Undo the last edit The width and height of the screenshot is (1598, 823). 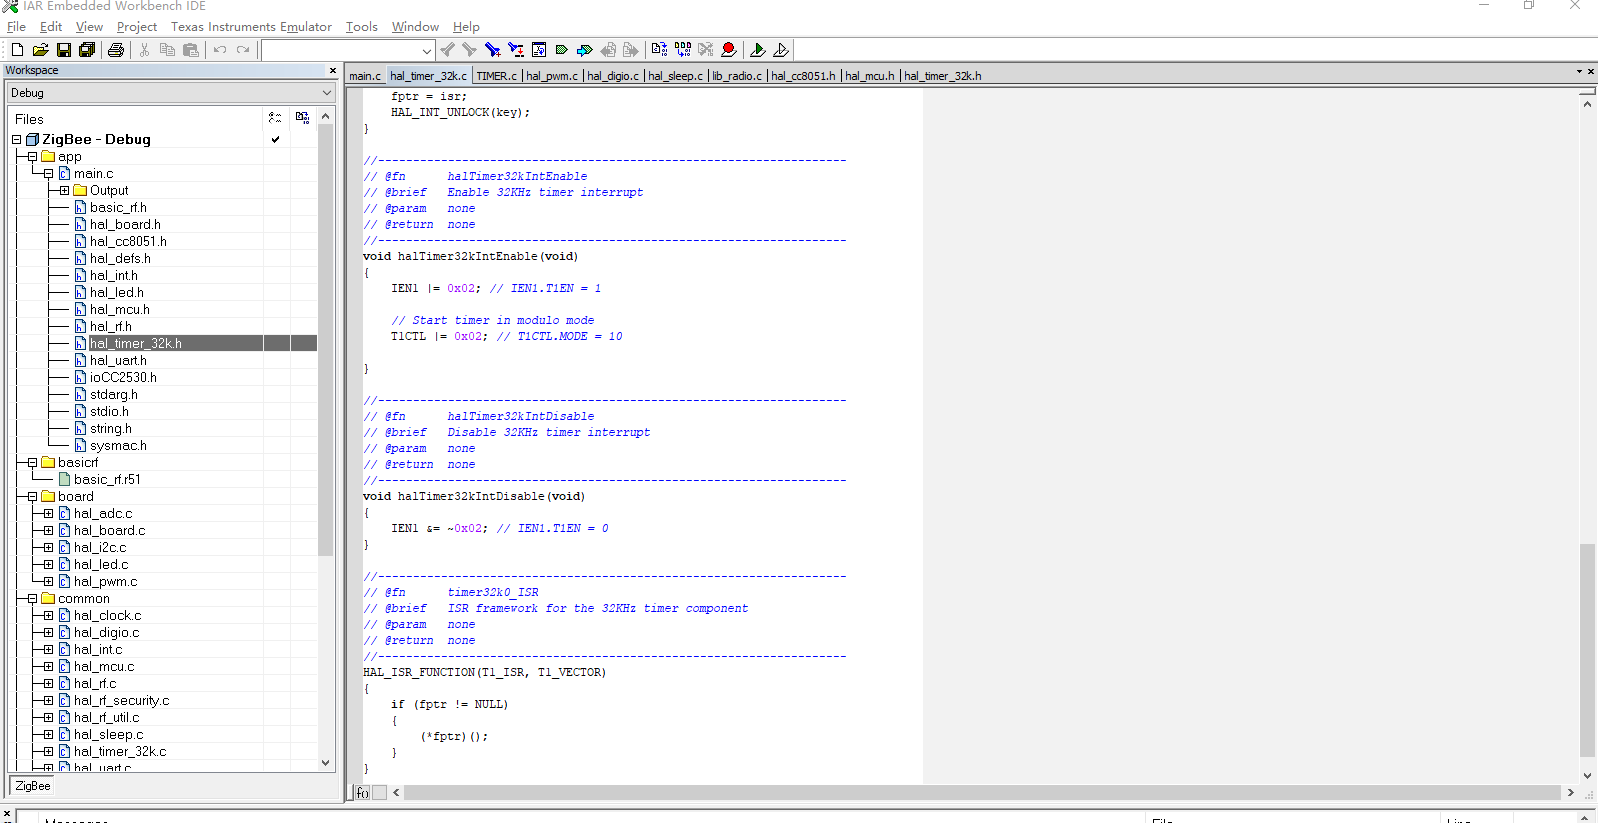[220, 50]
